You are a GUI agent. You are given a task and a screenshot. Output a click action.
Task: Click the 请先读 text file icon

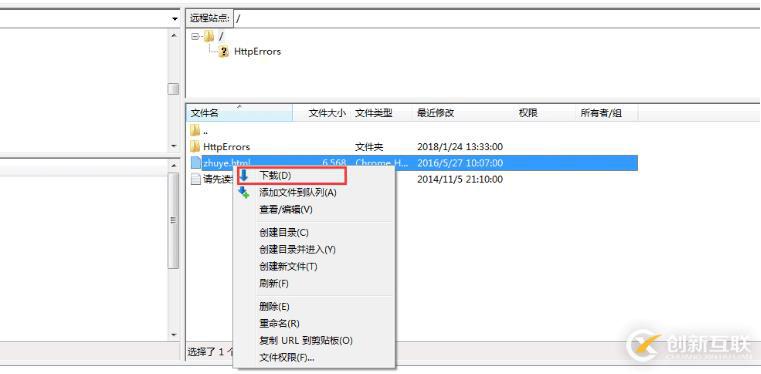[x=195, y=179]
